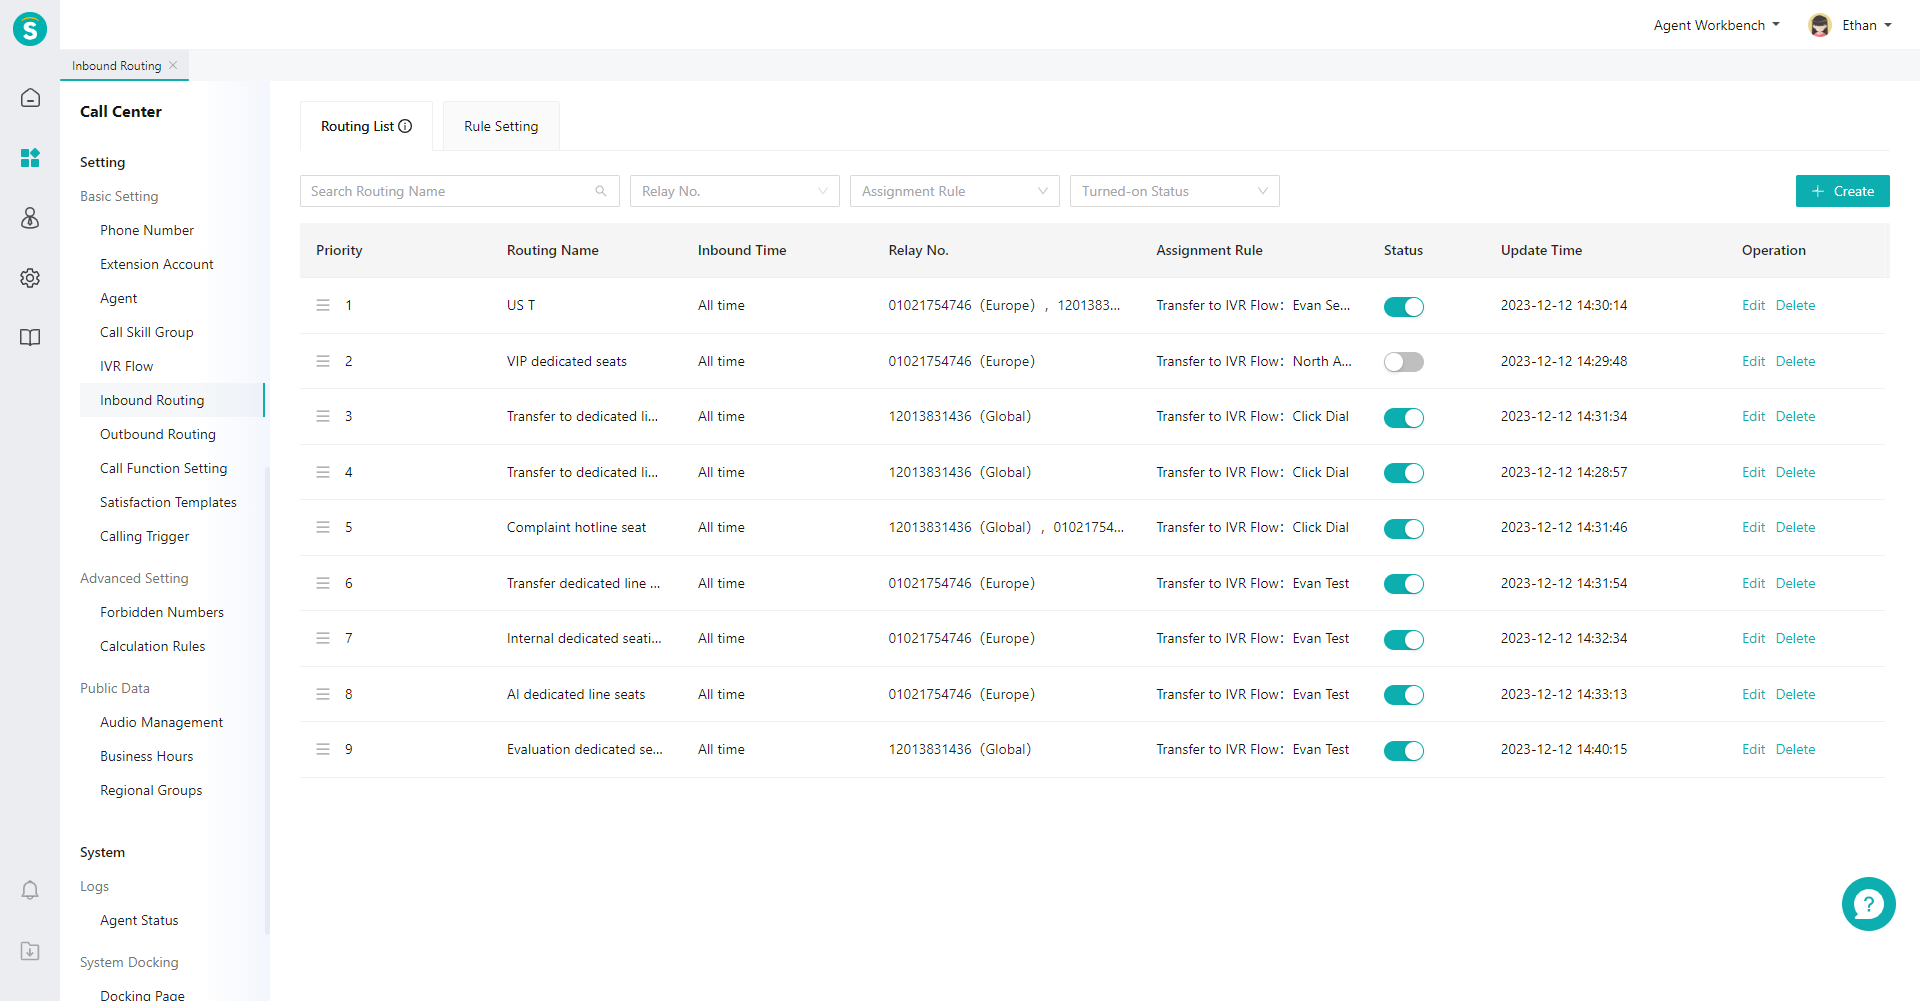Grab the drag handle for priority 2 row
The width and height of the screenshot is (1920, 1001).
(323, 361)
